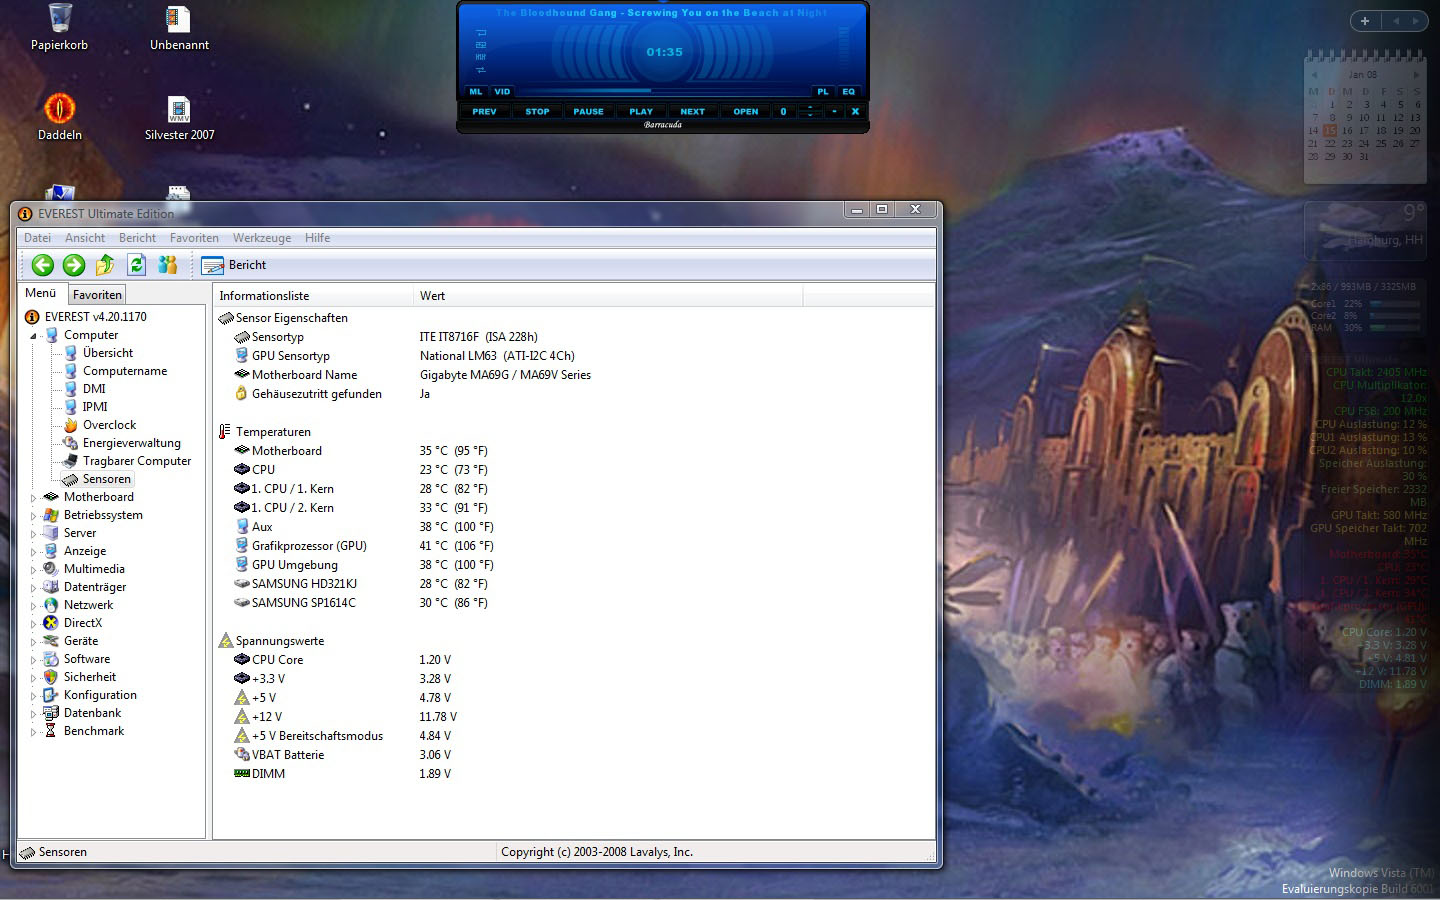The height and width of the screenshot is (900, 1440).
Task: Click the shuffle arrows icon in Barracuda player
Action: coord(481,70)
